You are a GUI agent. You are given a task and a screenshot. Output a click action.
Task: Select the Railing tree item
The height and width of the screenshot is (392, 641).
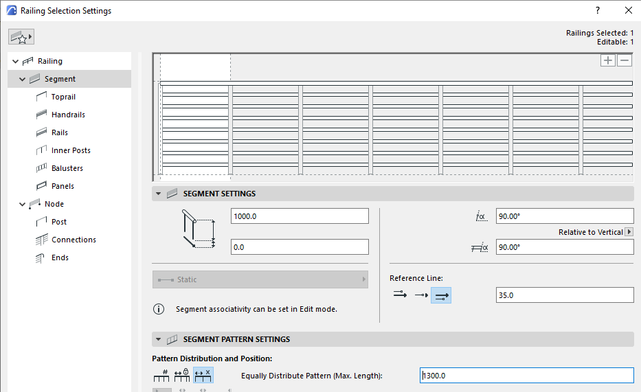tap(50, 61)
